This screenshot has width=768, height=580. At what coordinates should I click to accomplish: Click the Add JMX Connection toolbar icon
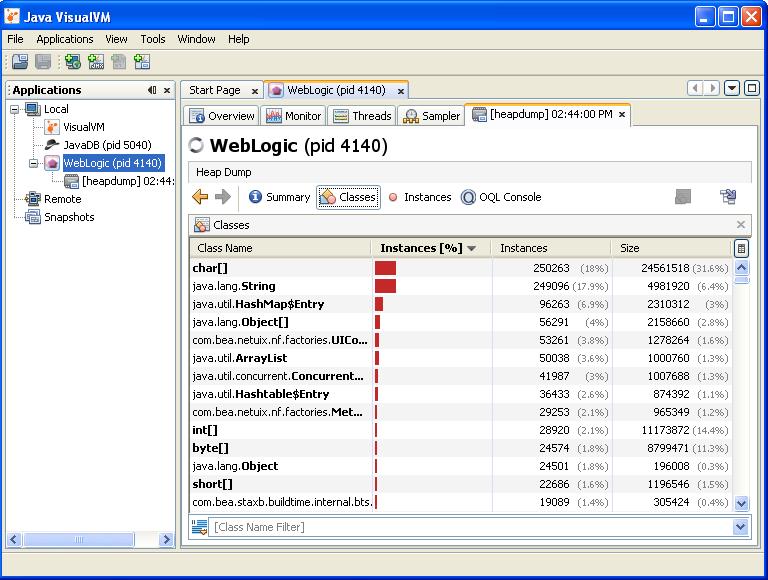96,62
